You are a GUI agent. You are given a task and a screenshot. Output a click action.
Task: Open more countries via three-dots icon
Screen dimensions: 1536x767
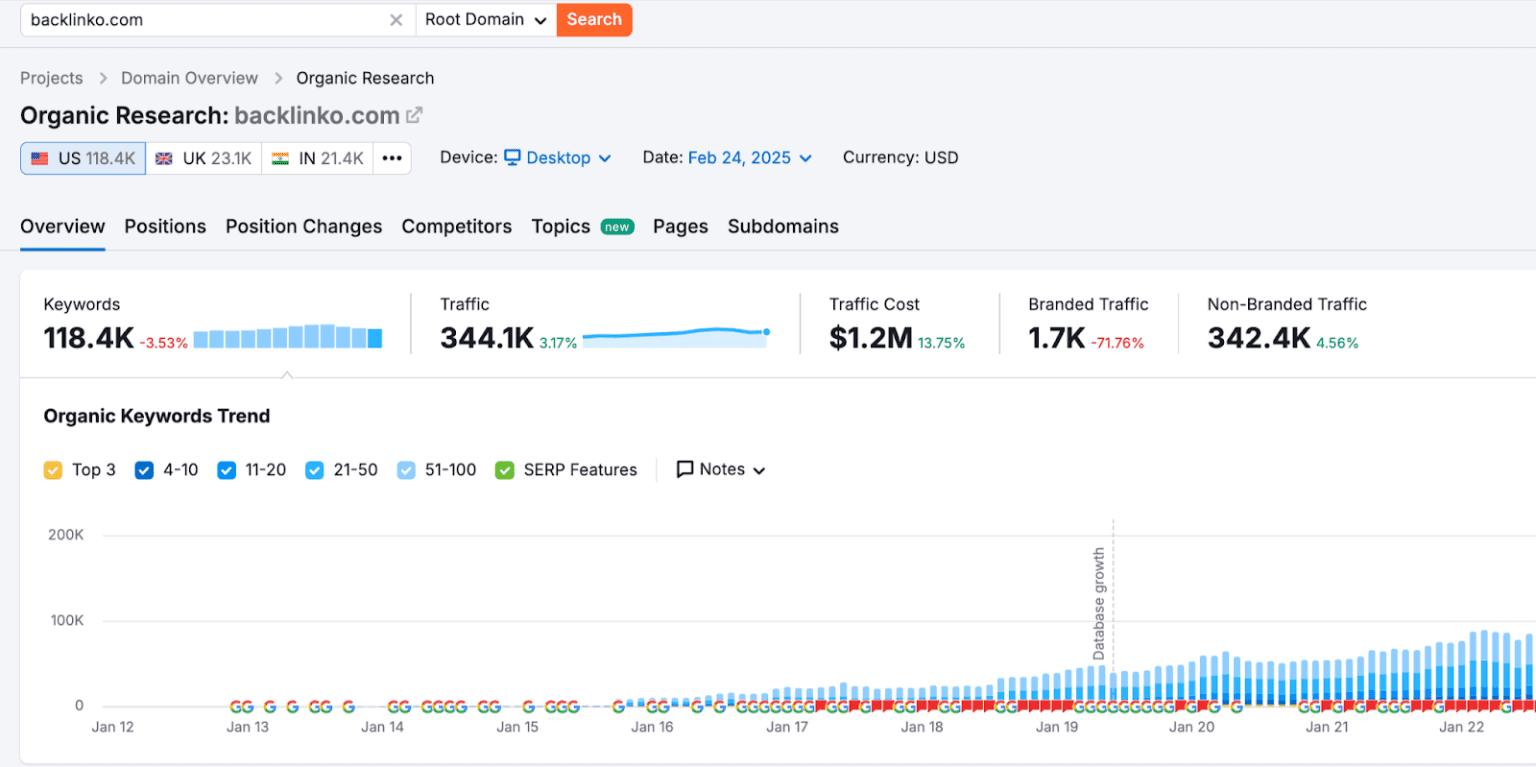[x=392, y=158]
